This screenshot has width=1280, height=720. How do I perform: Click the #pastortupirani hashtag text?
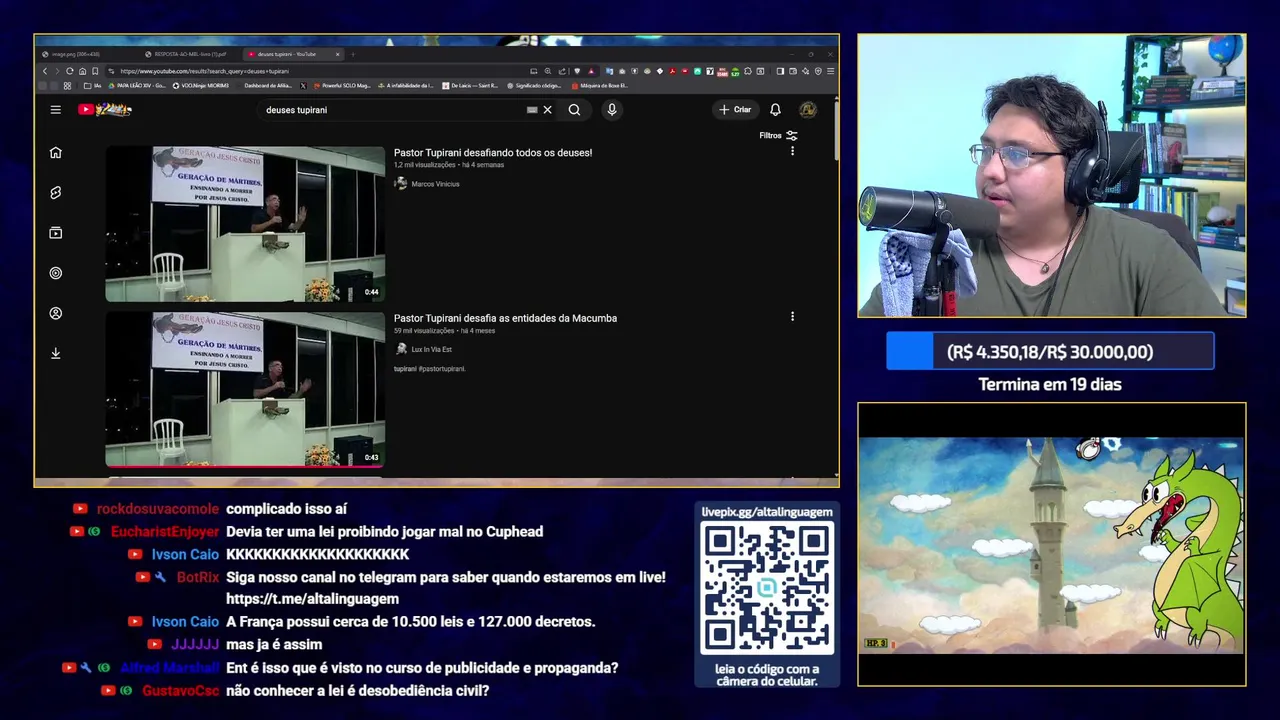[442, 369]
